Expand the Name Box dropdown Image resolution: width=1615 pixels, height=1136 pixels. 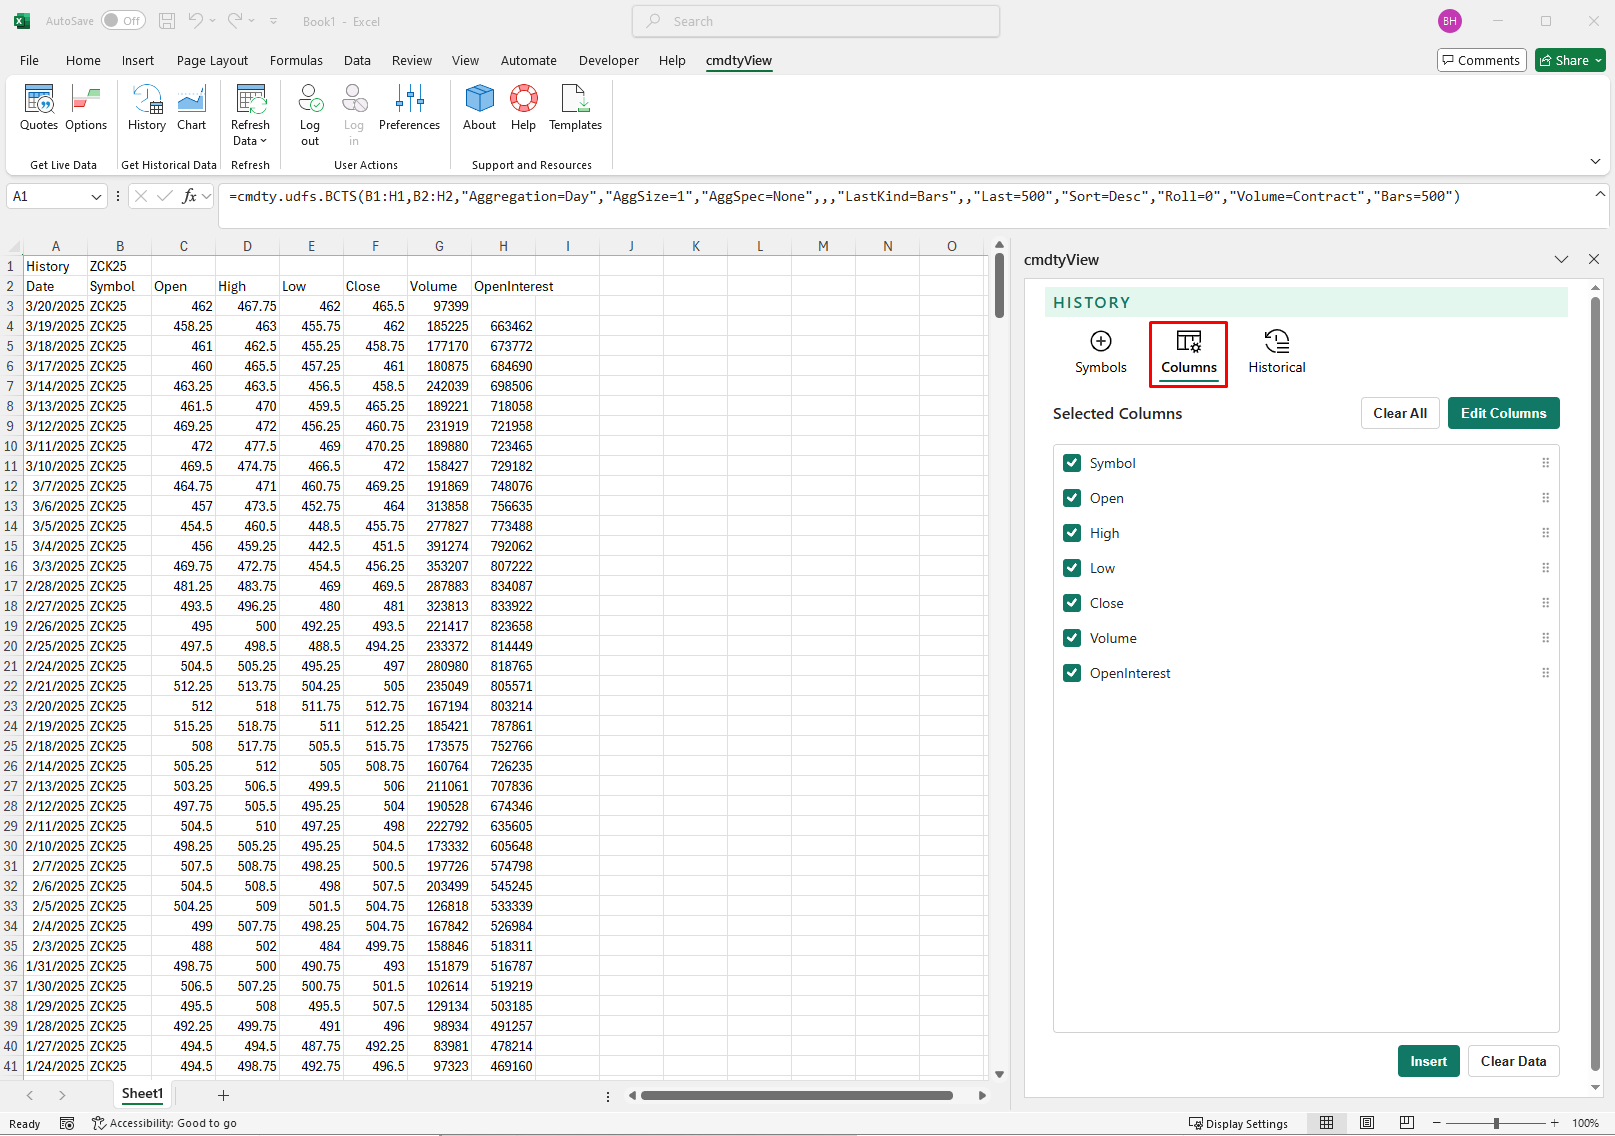[x=96, y=197]
